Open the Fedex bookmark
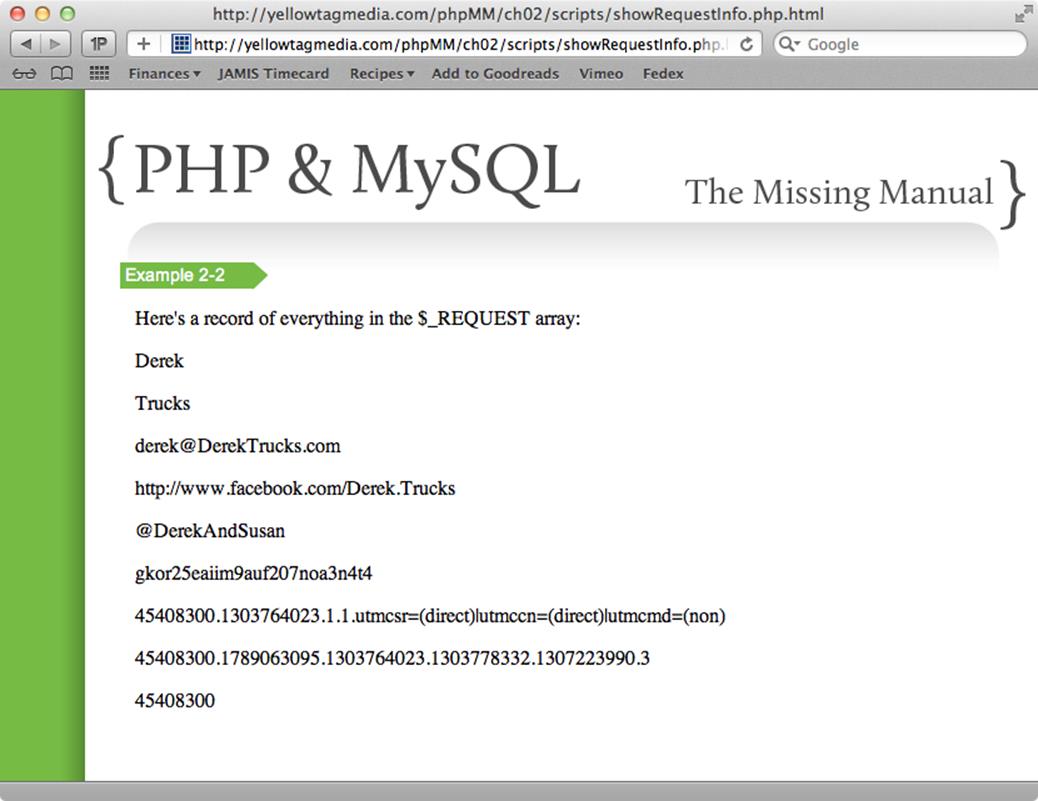The width and height of the screenshot is (1038, 801). tap(662, 73)
